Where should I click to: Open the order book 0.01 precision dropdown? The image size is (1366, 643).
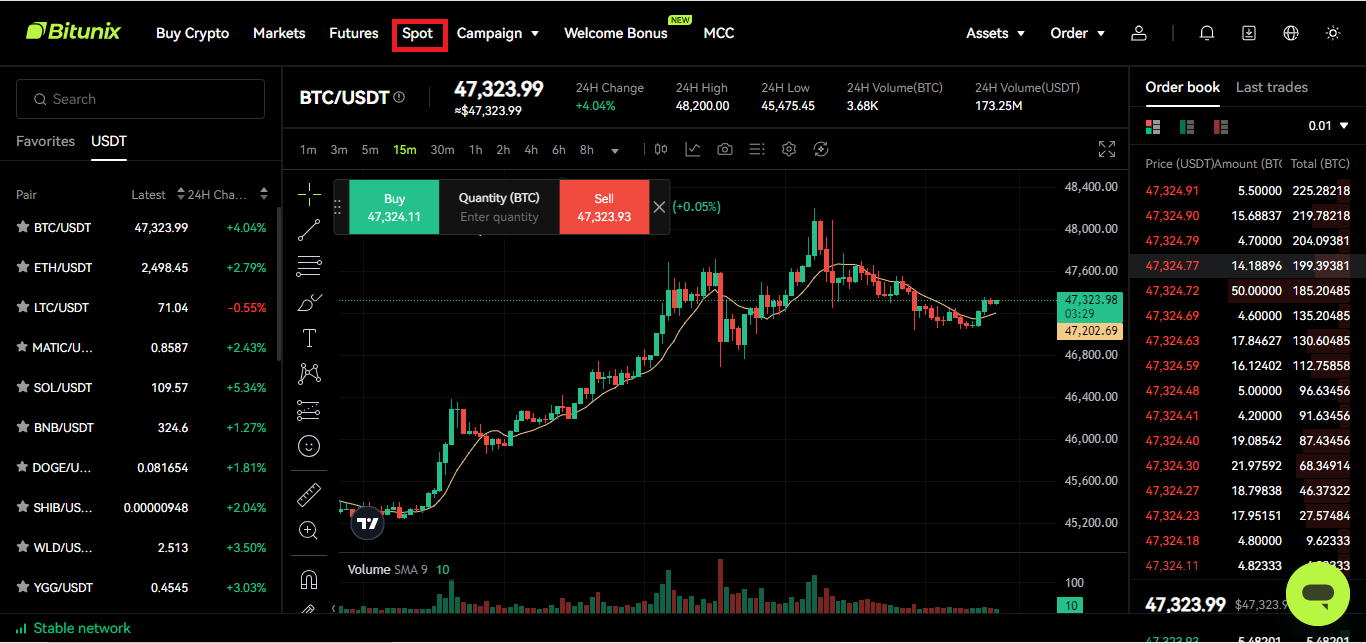pyautogui.click(x=1330, y=126)
